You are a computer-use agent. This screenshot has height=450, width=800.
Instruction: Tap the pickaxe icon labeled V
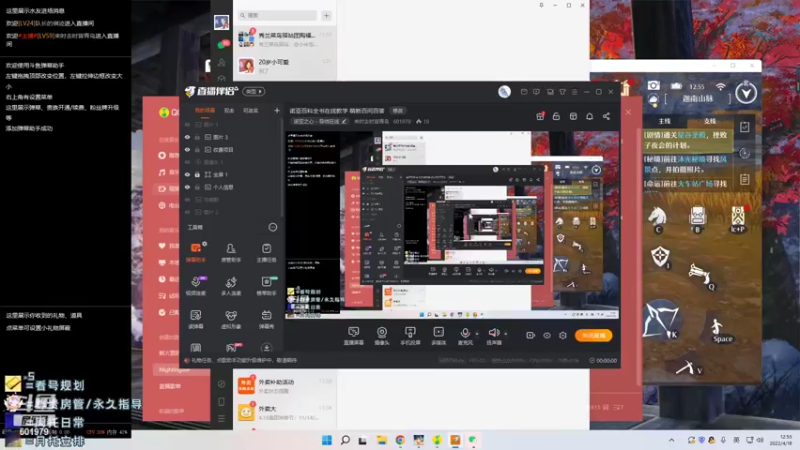coord(688,367)
